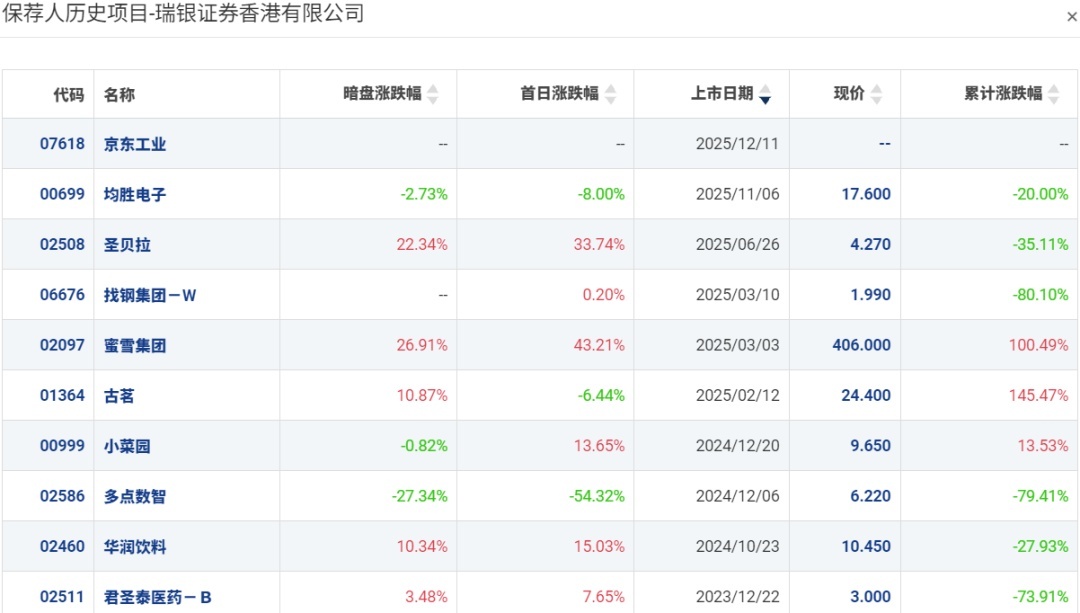Select 蜜雪集团 listing date 2025/03/03

[x=737, y=345]
